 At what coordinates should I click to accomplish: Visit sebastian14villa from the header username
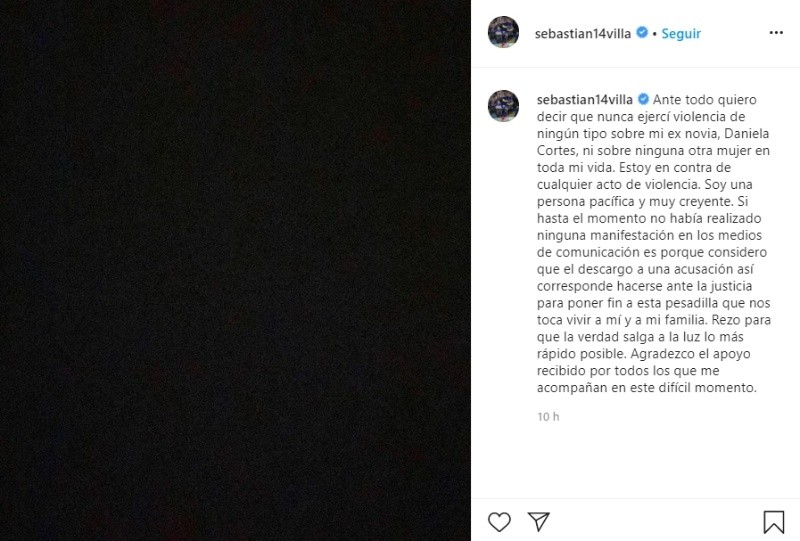[x=583, y=34]
